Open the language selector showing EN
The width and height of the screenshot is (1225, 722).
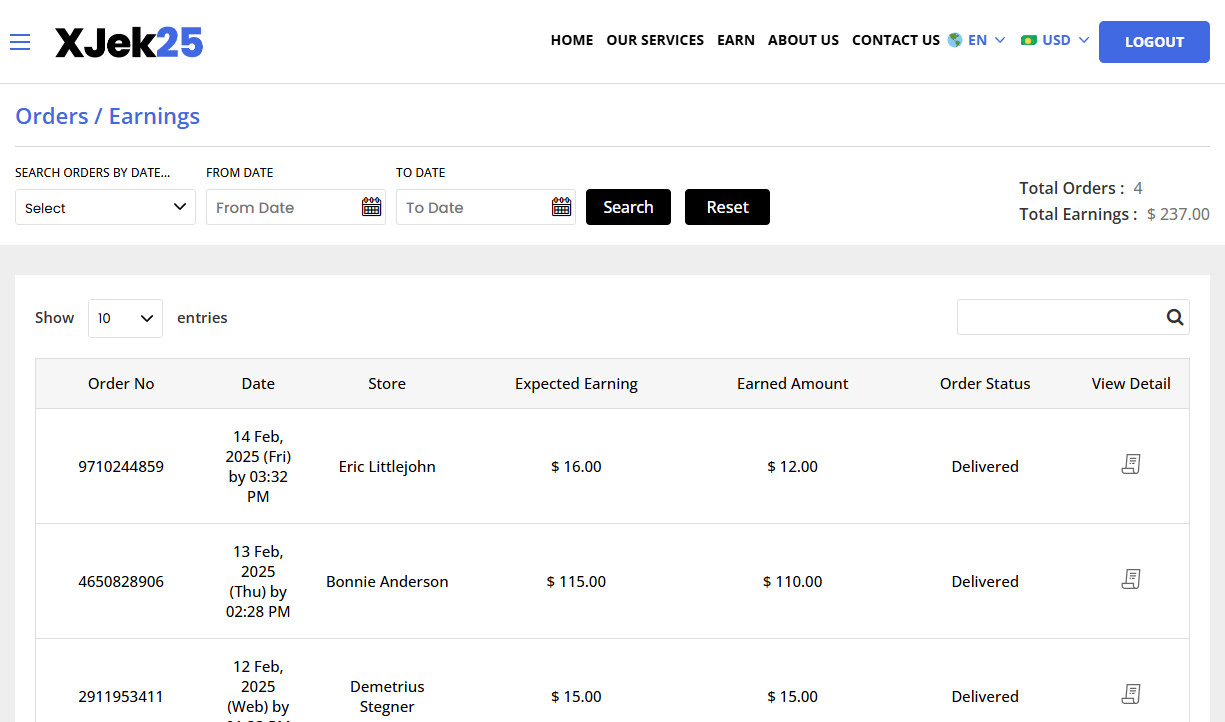coord(977,40)
